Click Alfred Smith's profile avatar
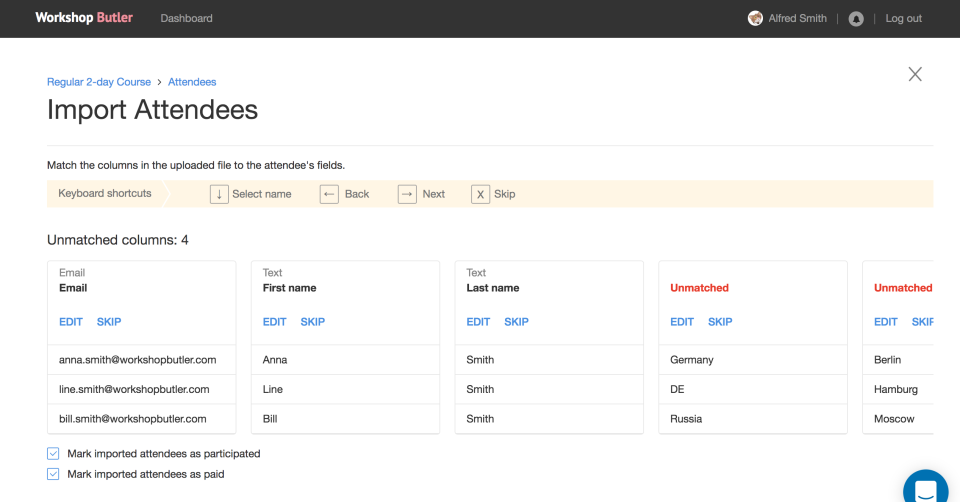The width and height of the screenshot is (960, 502). pos(755,19)
